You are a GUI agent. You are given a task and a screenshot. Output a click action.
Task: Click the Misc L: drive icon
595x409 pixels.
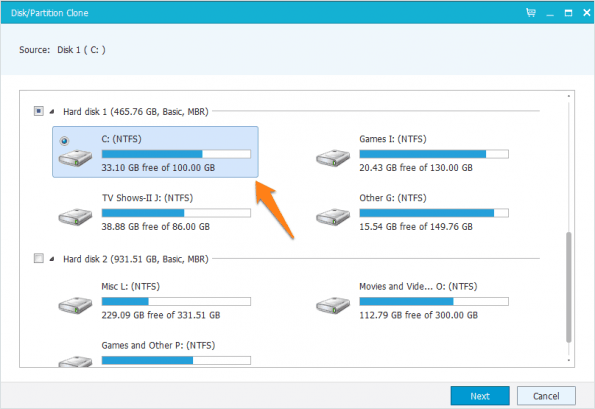click(75, 305)
